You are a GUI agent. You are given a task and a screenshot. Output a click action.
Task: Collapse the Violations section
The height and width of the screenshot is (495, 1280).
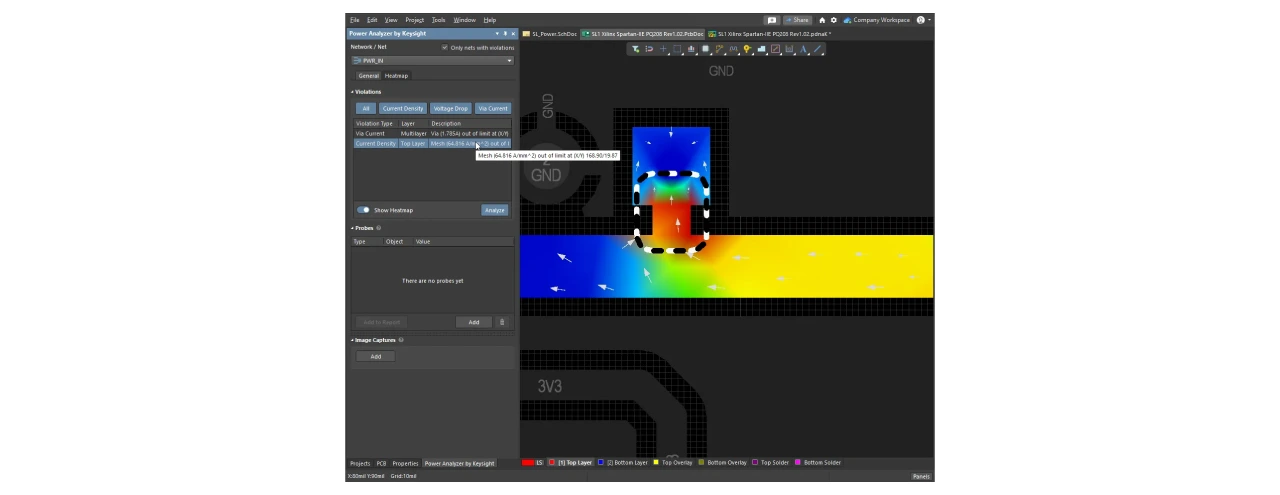(x=352, y=92)
